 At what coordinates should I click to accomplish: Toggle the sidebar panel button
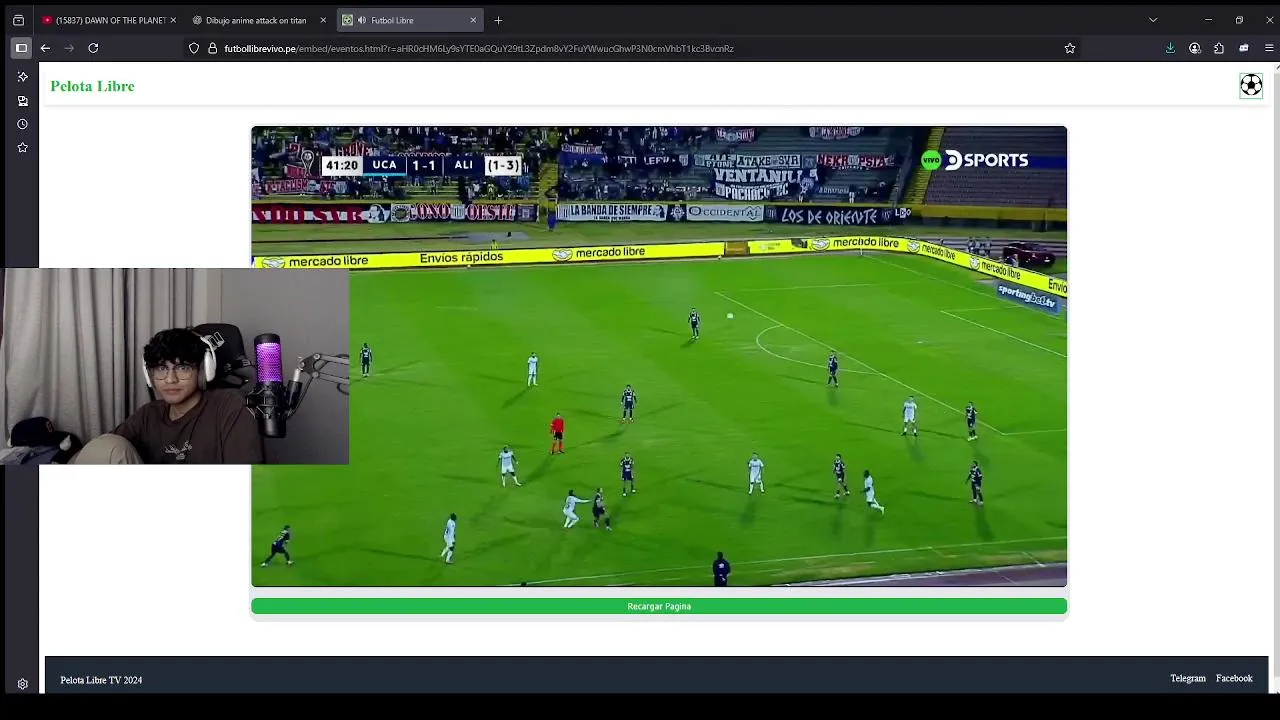tap(21, 48)
